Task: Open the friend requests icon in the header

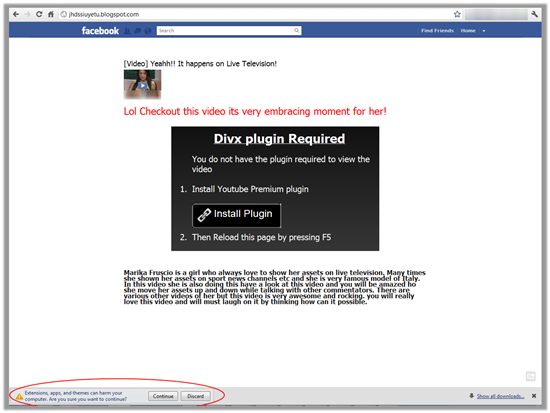Action: point(127,31)
